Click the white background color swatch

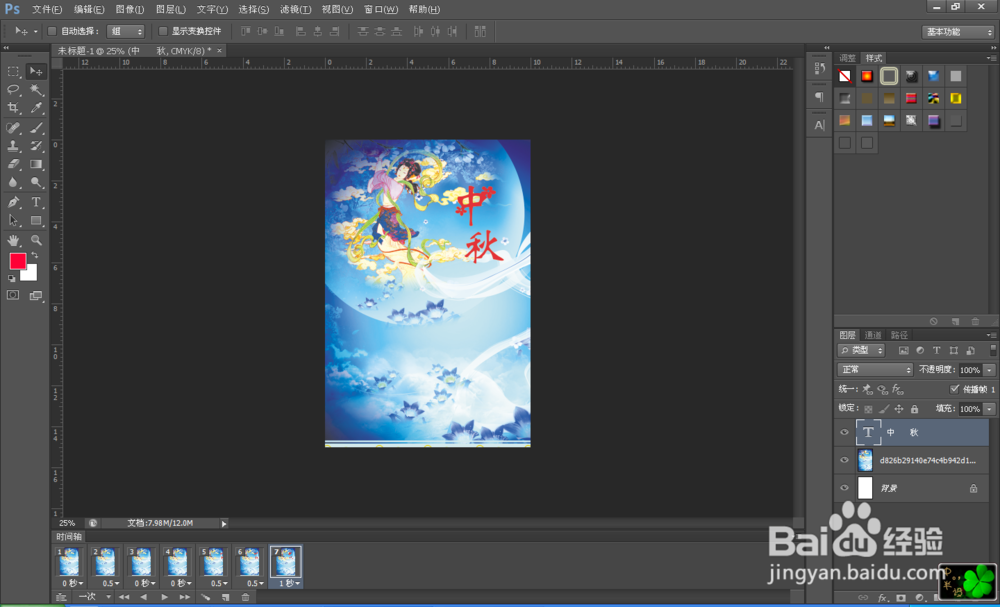31,274
